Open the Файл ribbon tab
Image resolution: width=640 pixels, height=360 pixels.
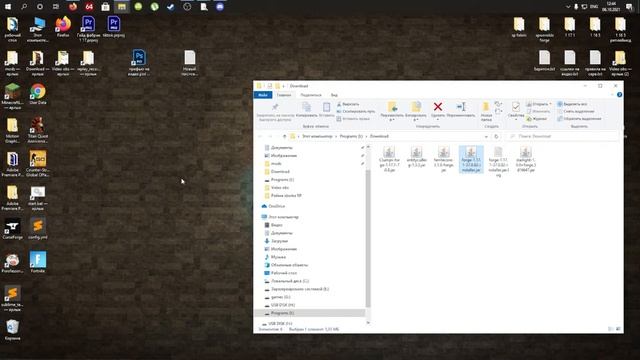pyautogui.click(x=263, y=95)
